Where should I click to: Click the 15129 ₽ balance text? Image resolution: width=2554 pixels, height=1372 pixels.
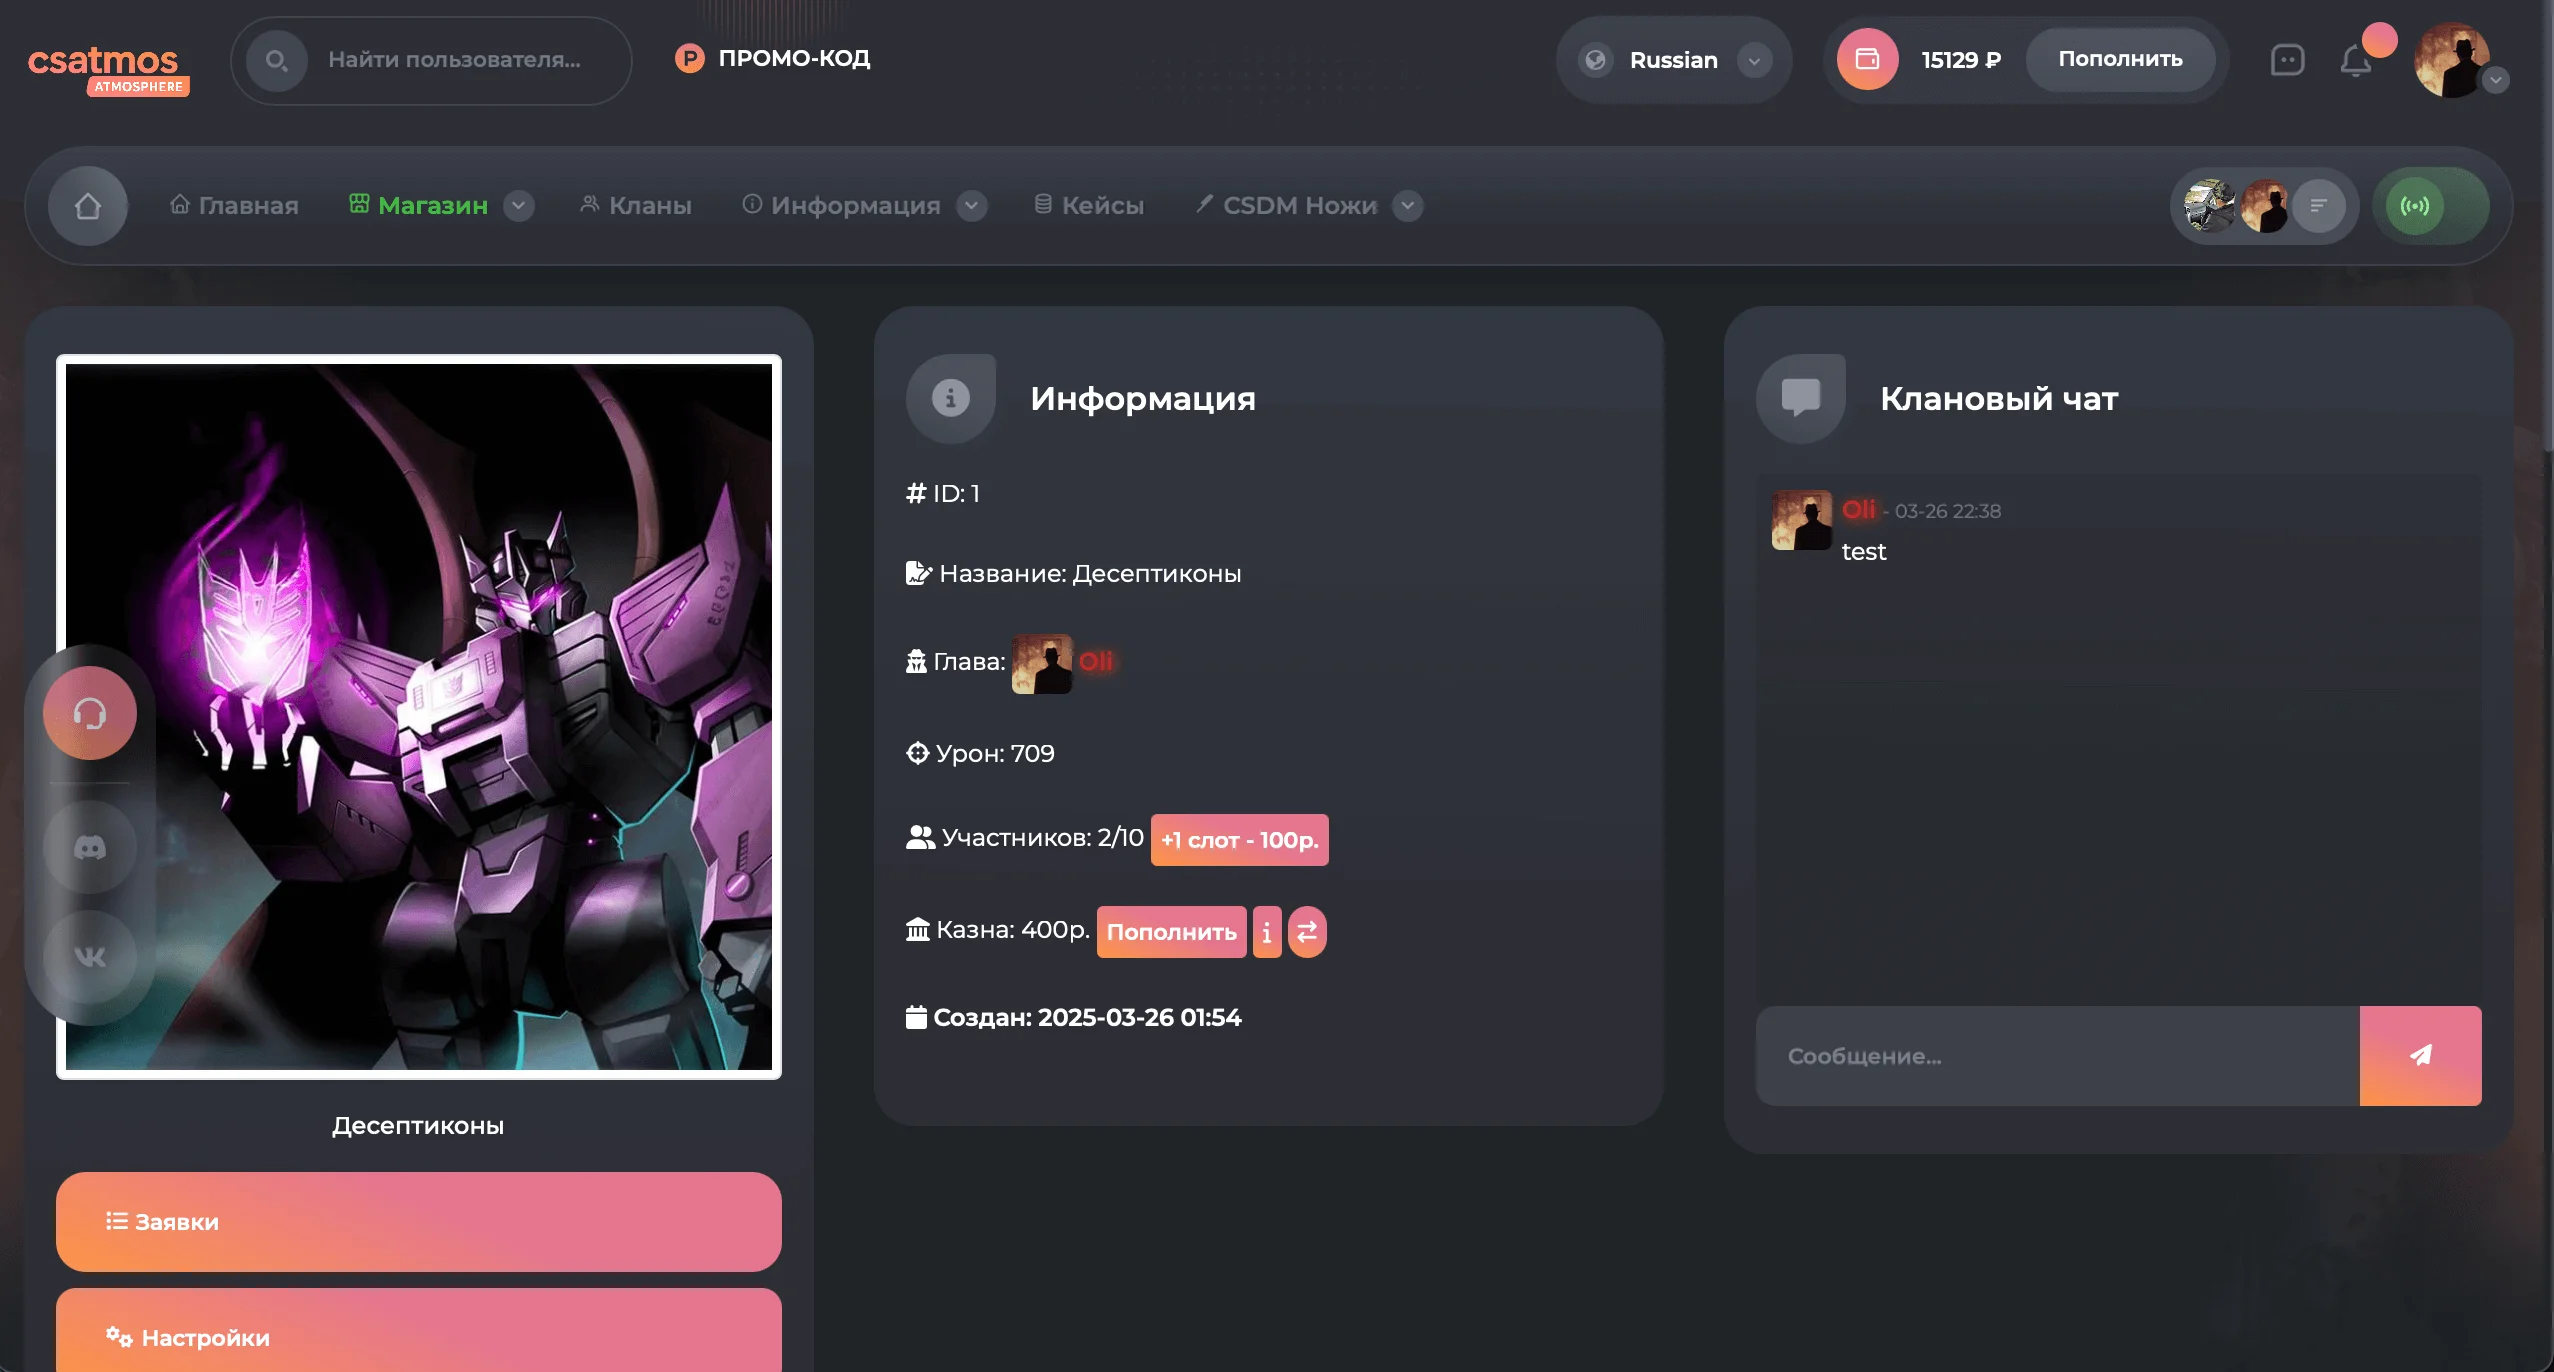1961,60
